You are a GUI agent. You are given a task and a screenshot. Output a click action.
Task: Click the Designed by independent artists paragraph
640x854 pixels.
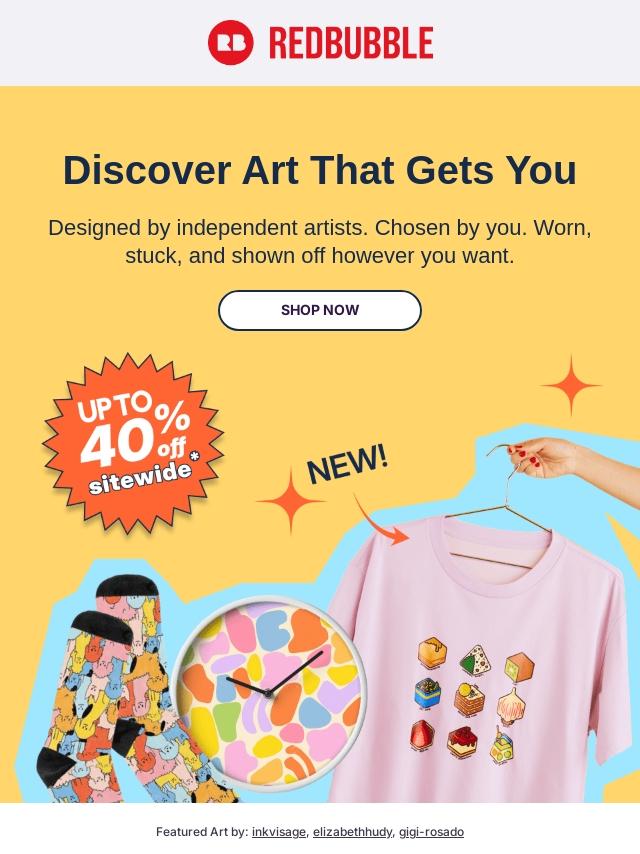(x=320, y=241)
